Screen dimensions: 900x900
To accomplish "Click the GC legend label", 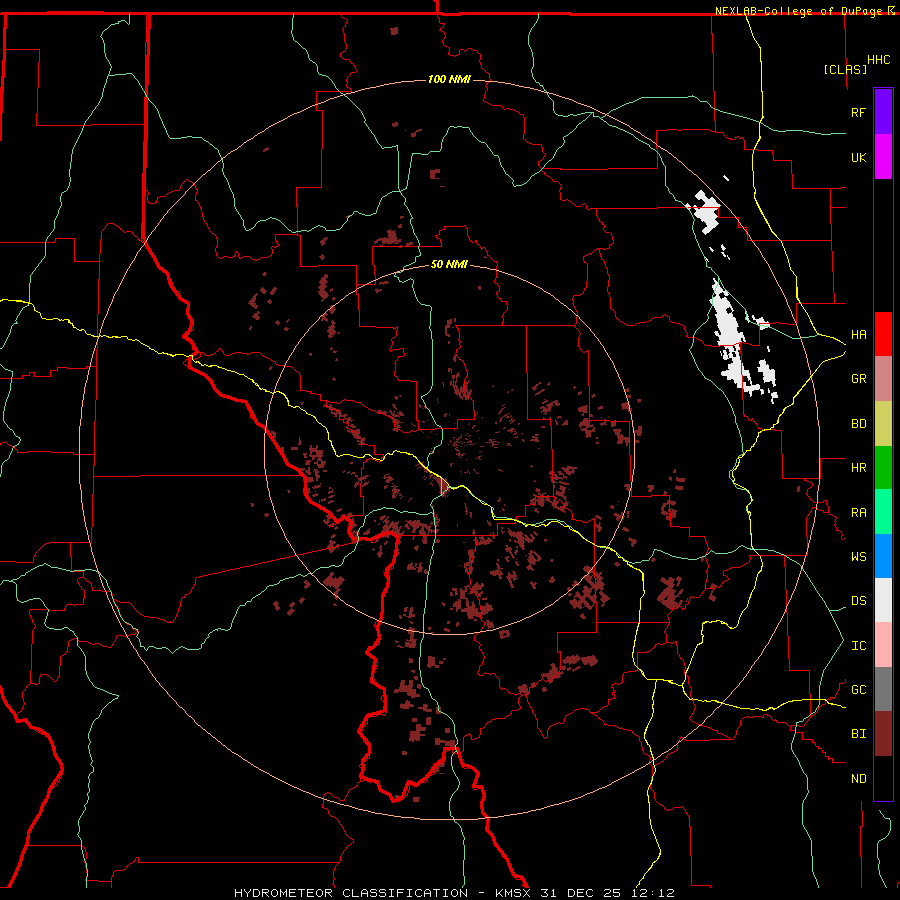I will pos(859,689).
